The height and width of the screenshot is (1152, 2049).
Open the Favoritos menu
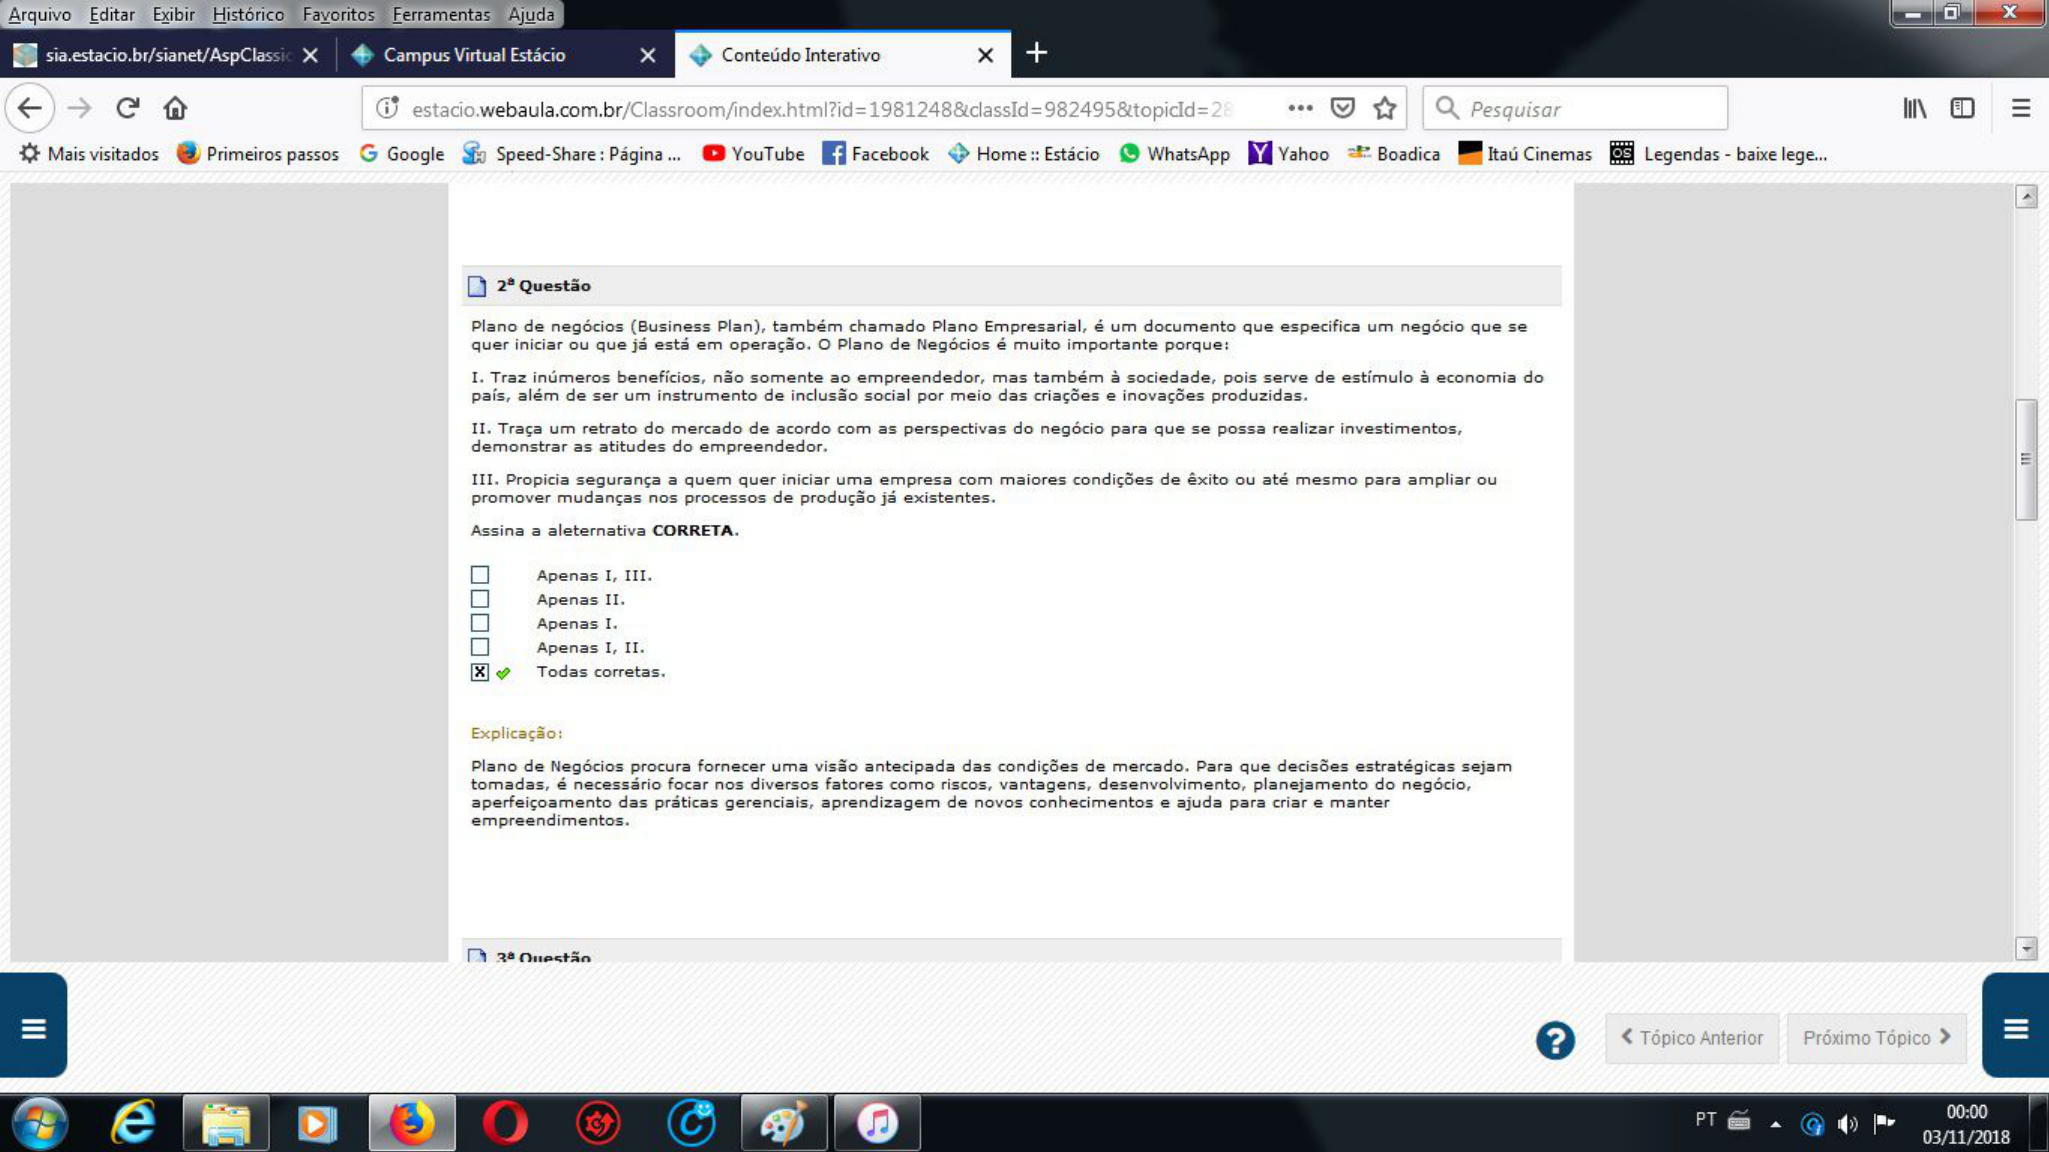point(338,14)
